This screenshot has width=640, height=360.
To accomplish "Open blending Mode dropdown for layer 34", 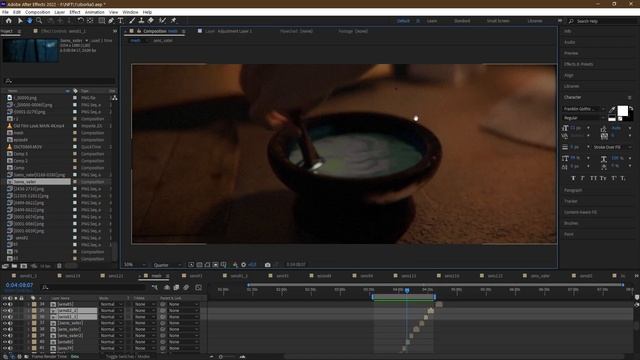I will [x=111, y=304].
